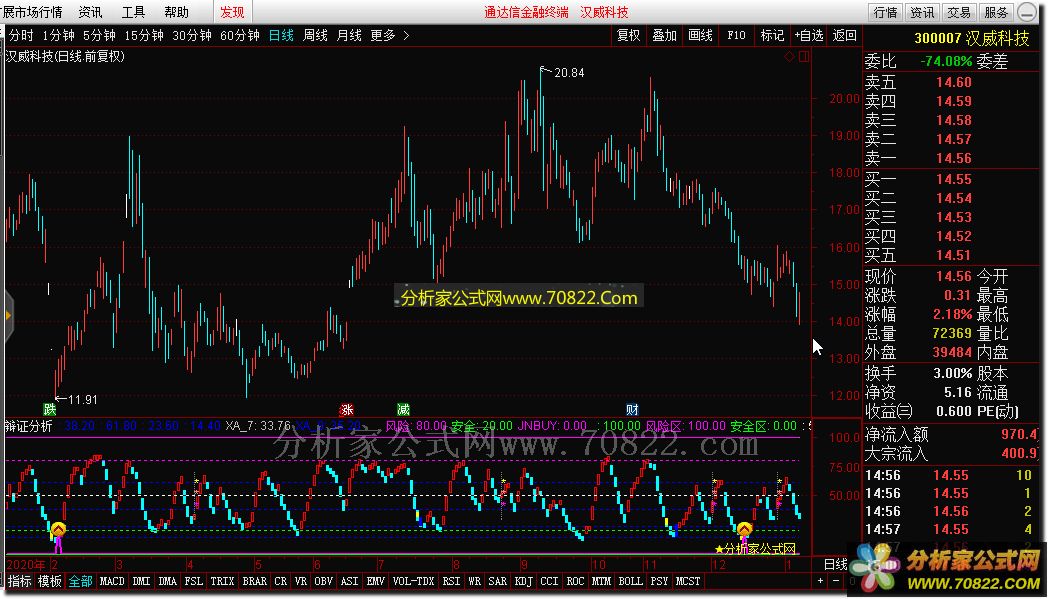Click the green 减 marker icon
Image resolution: width=1049 pixels, height=599 pixels.
[403, 410]
